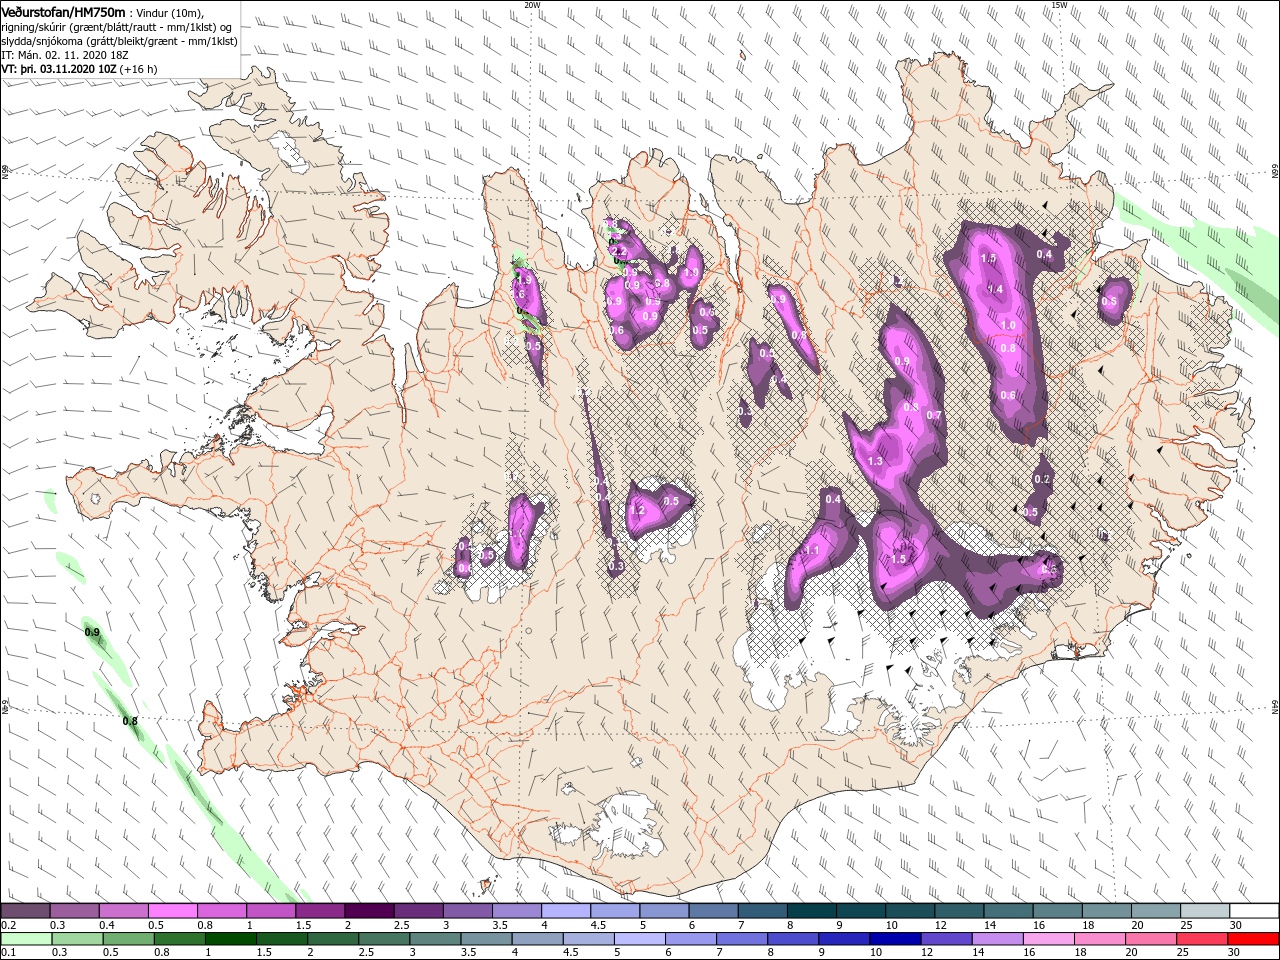Click the 'VT: þri. 03.11.2020 10Z' valid time
The image size is (1280, 960).
(x=59, y=70)
